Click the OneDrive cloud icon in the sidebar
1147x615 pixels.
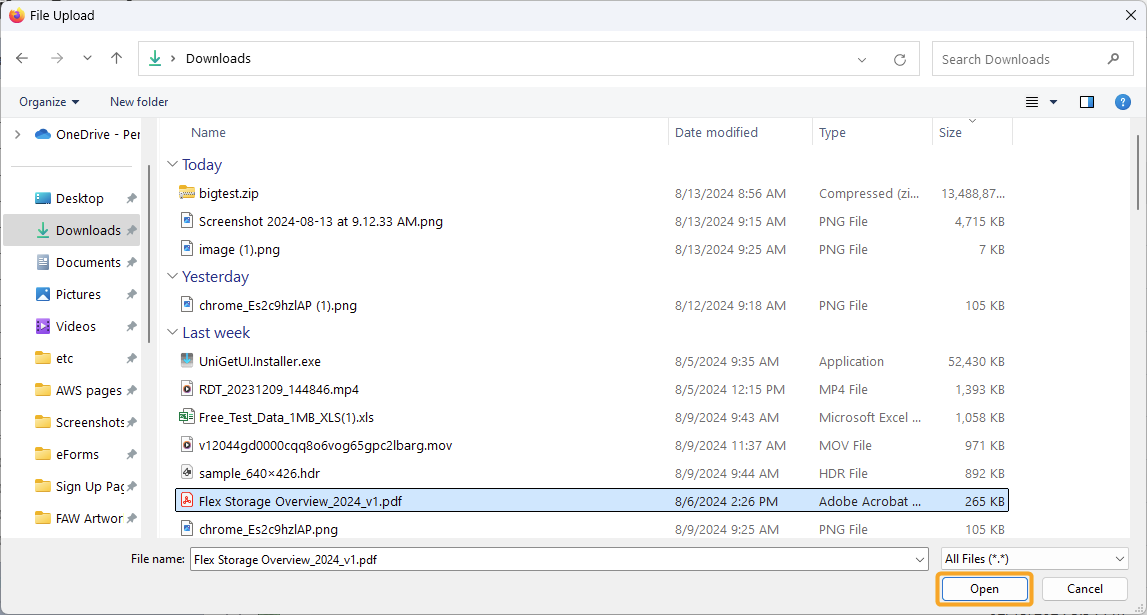39,133
